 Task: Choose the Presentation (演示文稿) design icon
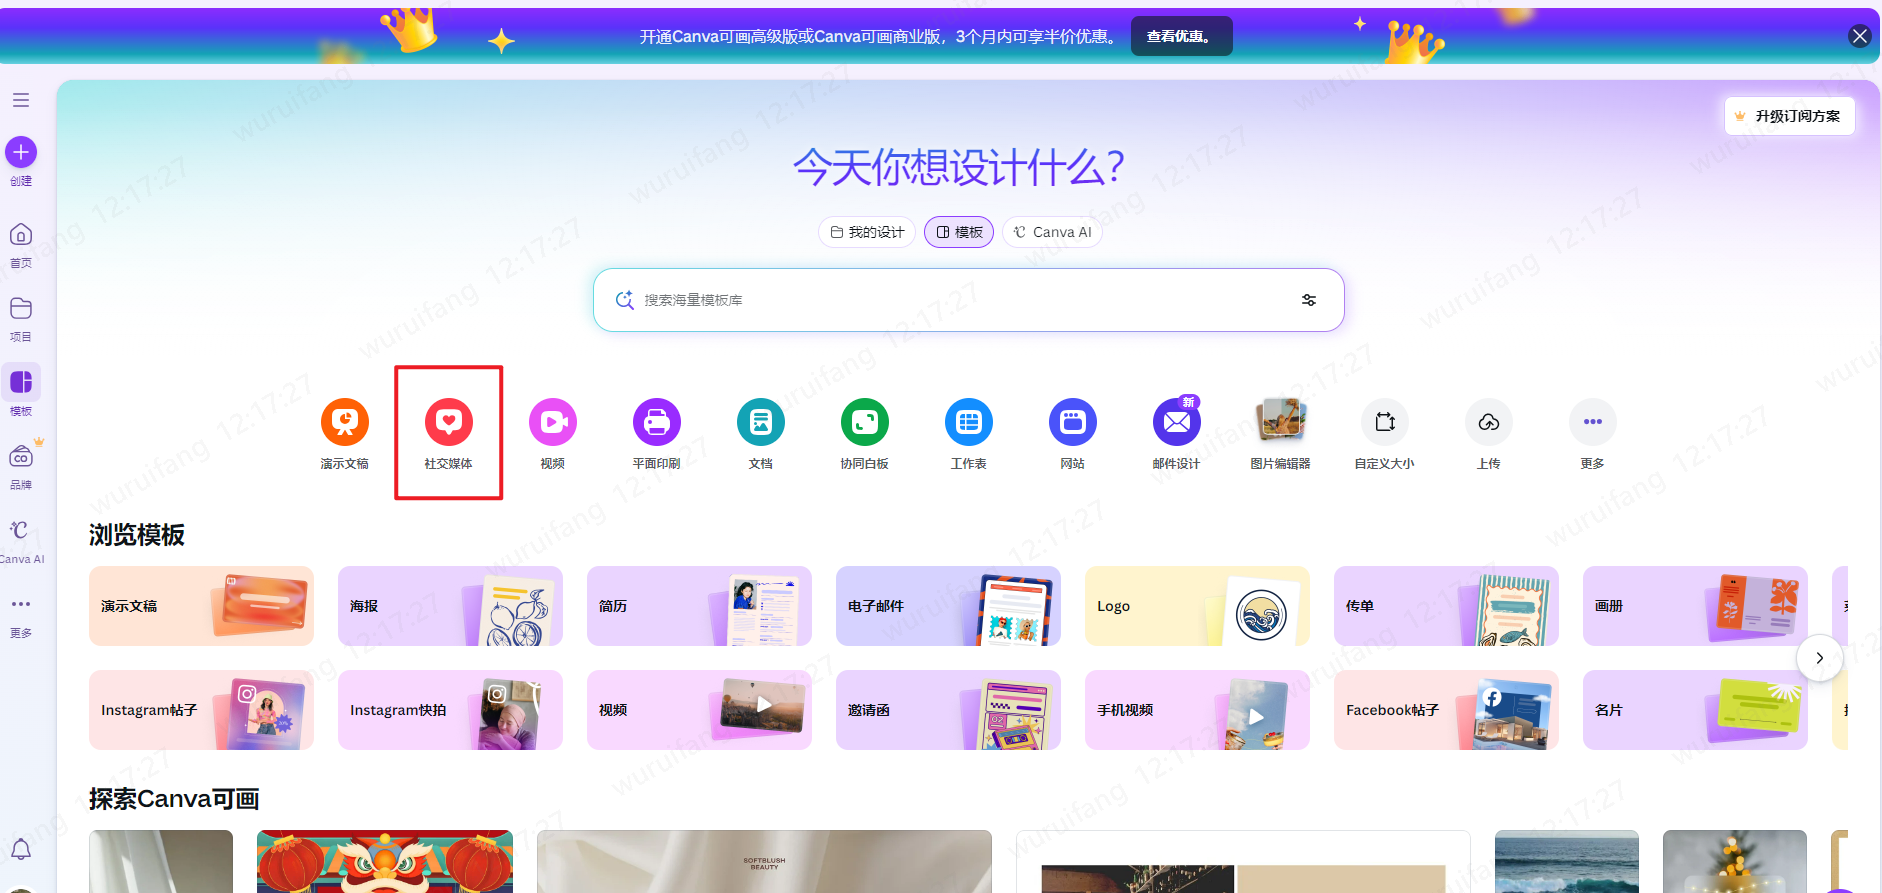coord(345,422)
